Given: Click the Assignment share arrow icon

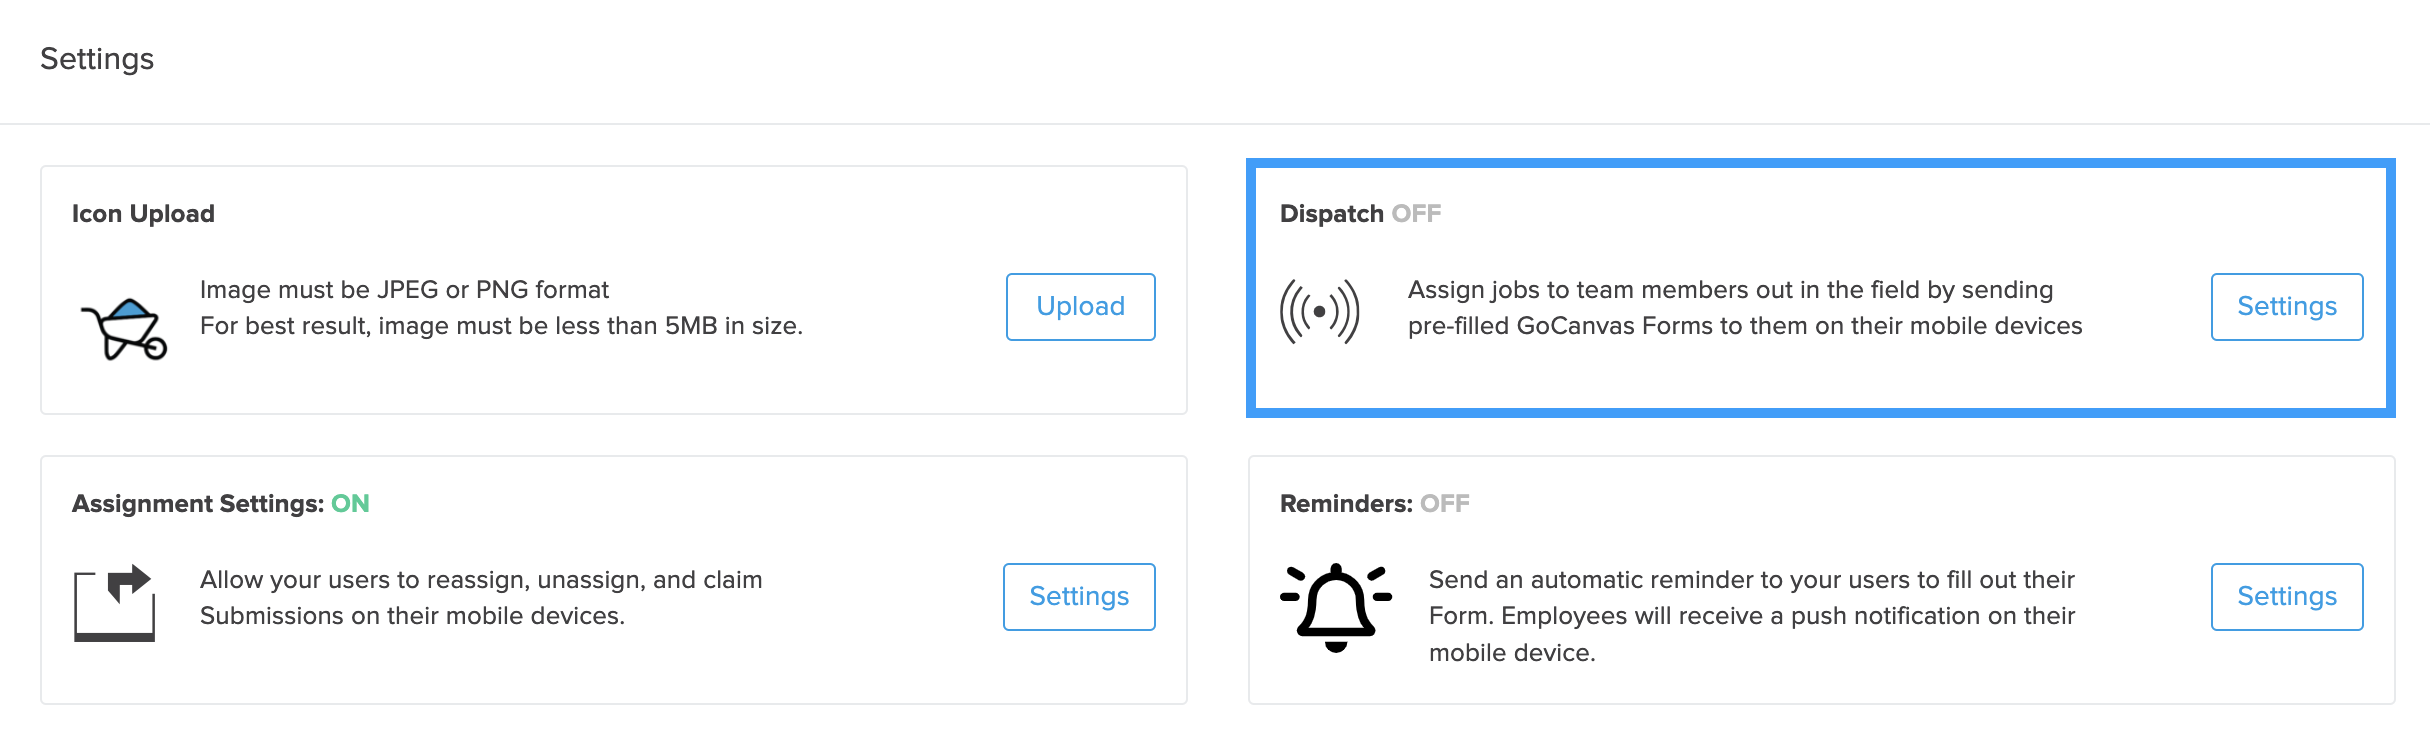Looking at the screenshot, I should (x=115, y=602).
